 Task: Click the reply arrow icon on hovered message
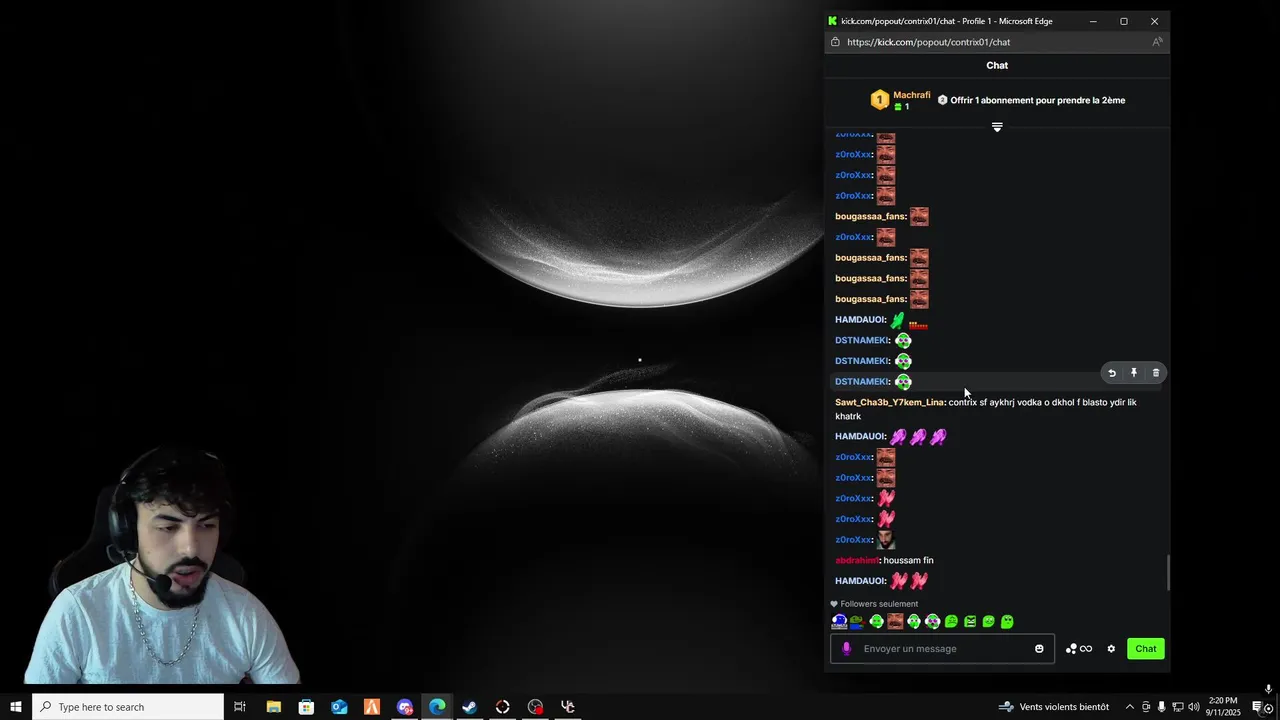point(1112,373)
